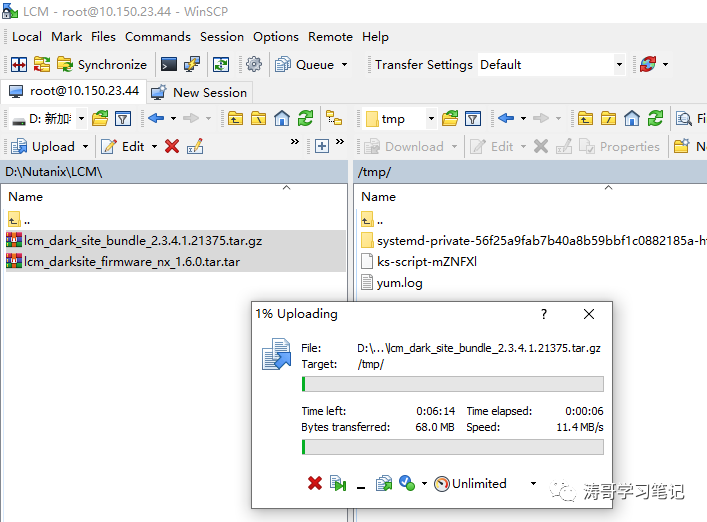707x522 pixels.
Task: Go to remote parent directory icon
Action: [x=585, y=119]
